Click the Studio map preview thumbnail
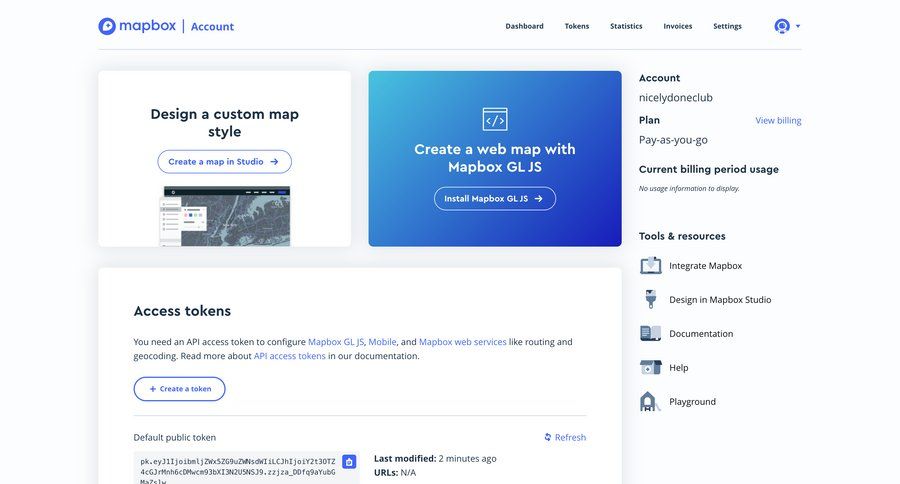900x484 pixels. (x=224, y=216)
